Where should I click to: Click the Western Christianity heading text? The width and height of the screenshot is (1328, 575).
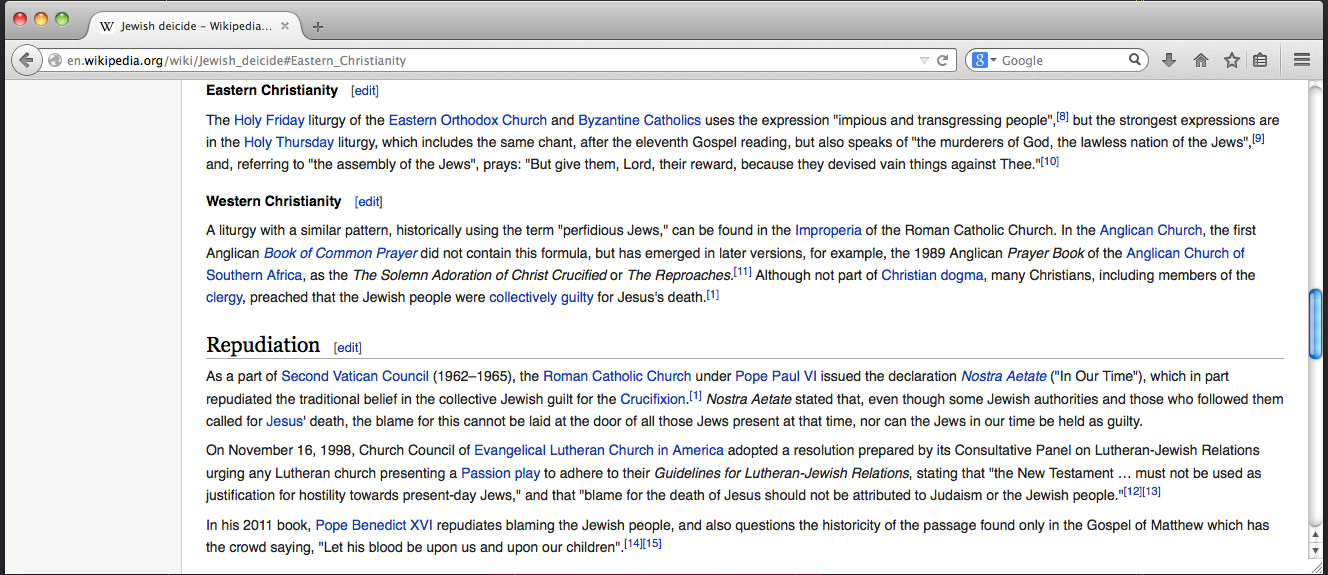[274, 201]
